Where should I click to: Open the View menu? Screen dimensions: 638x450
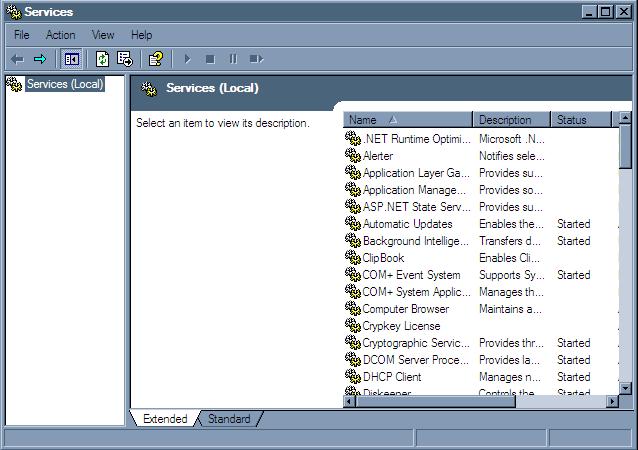(x=103, y=35)
